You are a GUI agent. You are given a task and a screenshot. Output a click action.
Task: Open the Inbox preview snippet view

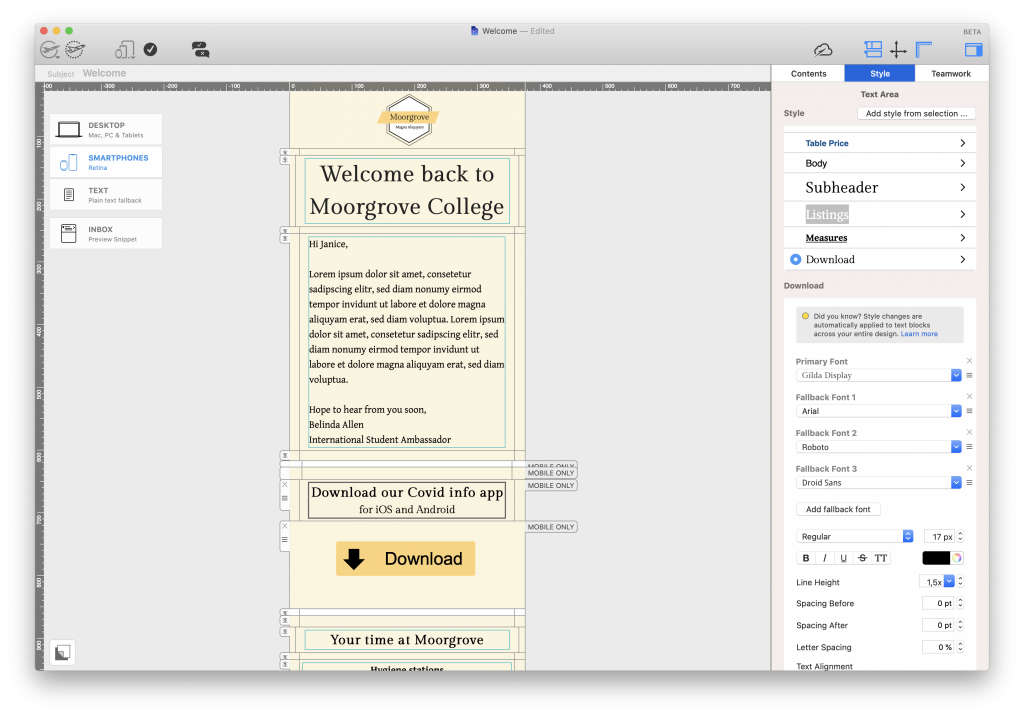106,233
